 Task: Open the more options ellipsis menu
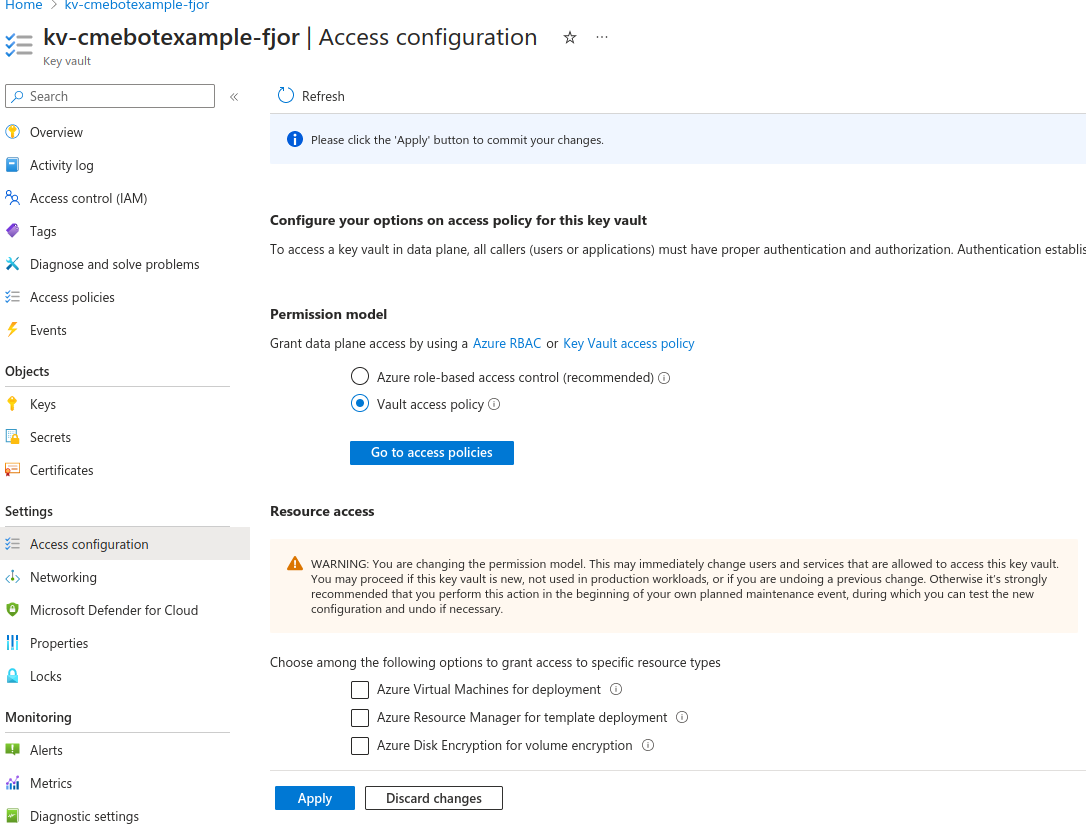[x=602, y=37]
